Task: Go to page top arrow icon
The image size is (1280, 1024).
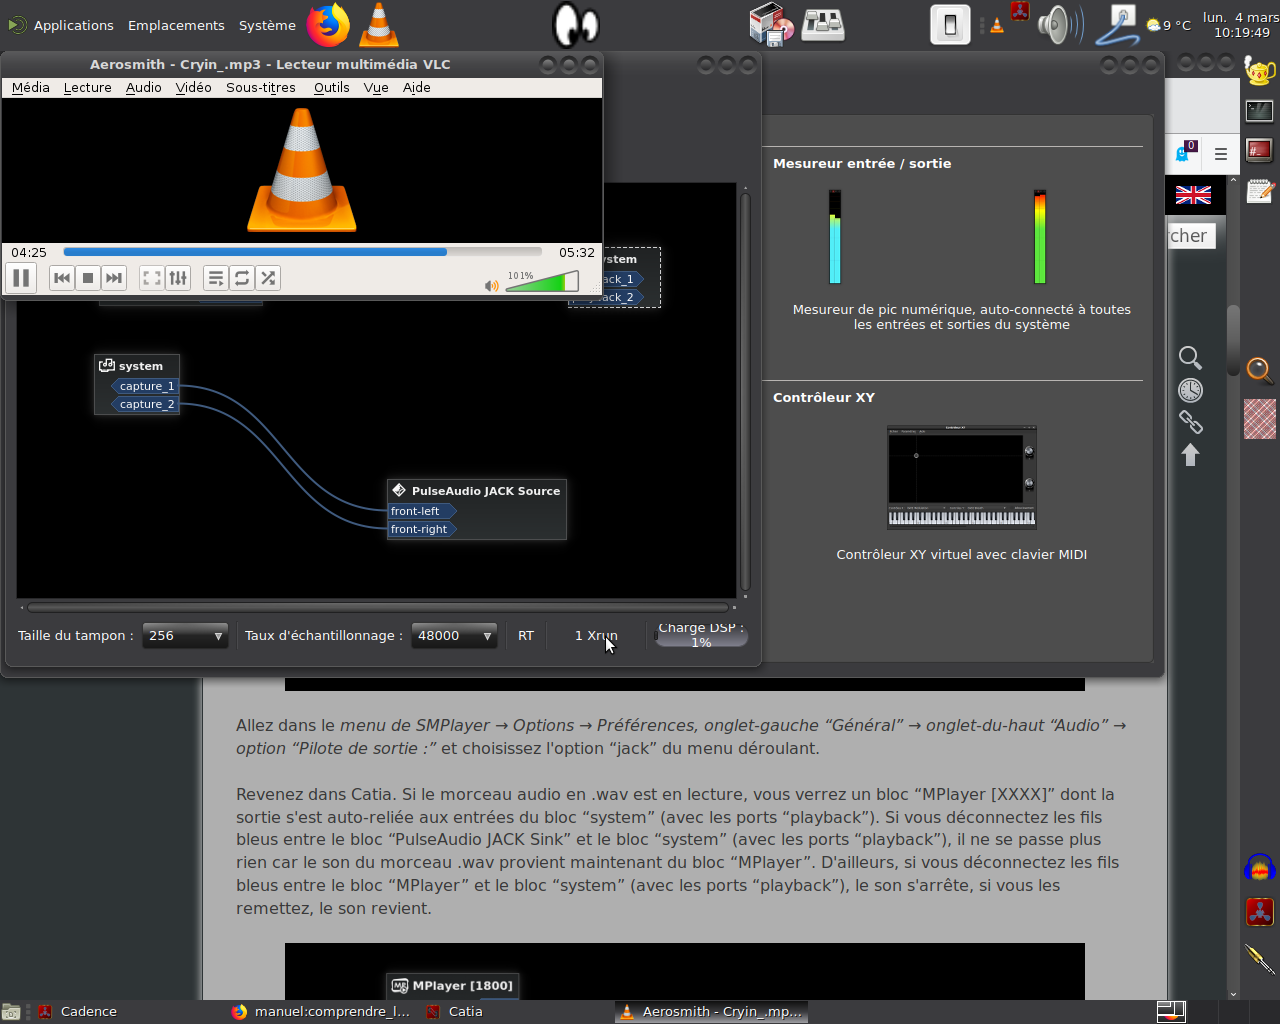Action: 1190,455
